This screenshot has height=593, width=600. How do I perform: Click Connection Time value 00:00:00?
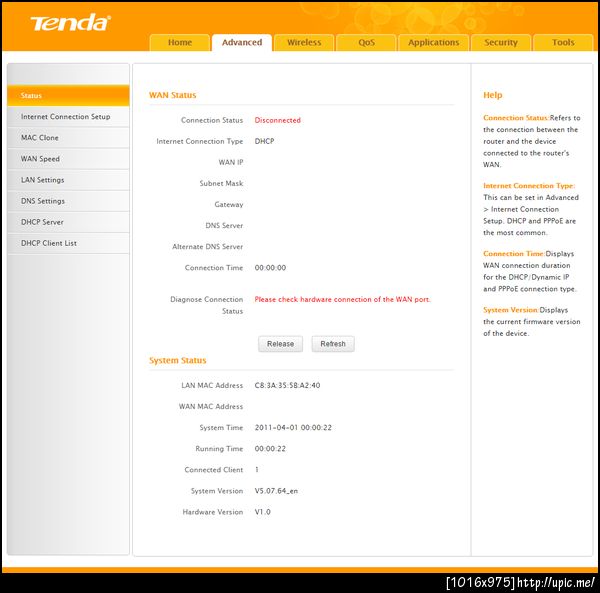click(270, 268)
